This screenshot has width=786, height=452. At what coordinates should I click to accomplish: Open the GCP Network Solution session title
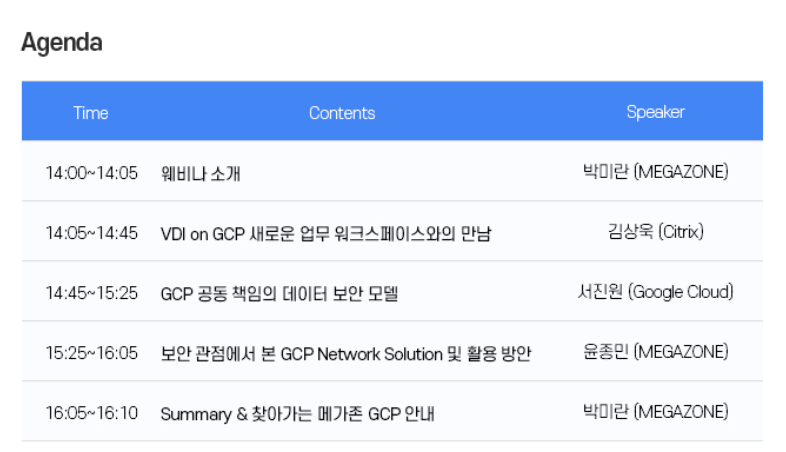coord(346,354)
